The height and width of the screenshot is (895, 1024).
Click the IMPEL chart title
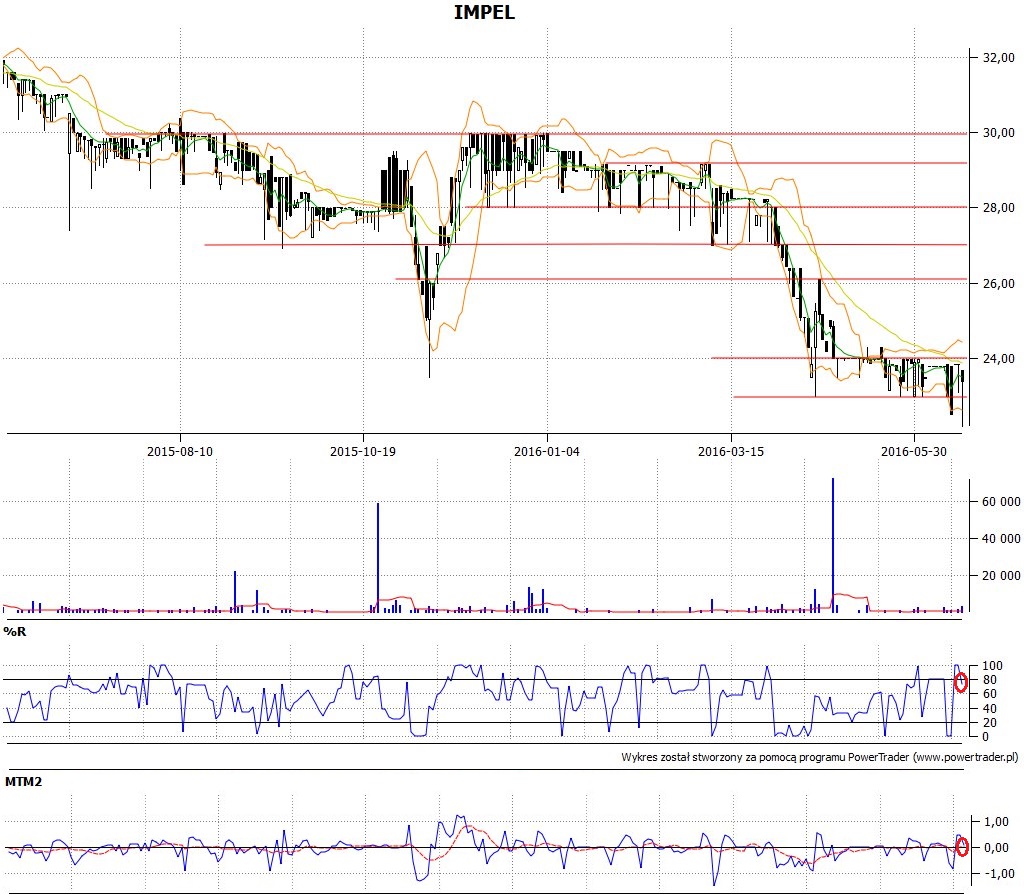click(x=484, y=12)
